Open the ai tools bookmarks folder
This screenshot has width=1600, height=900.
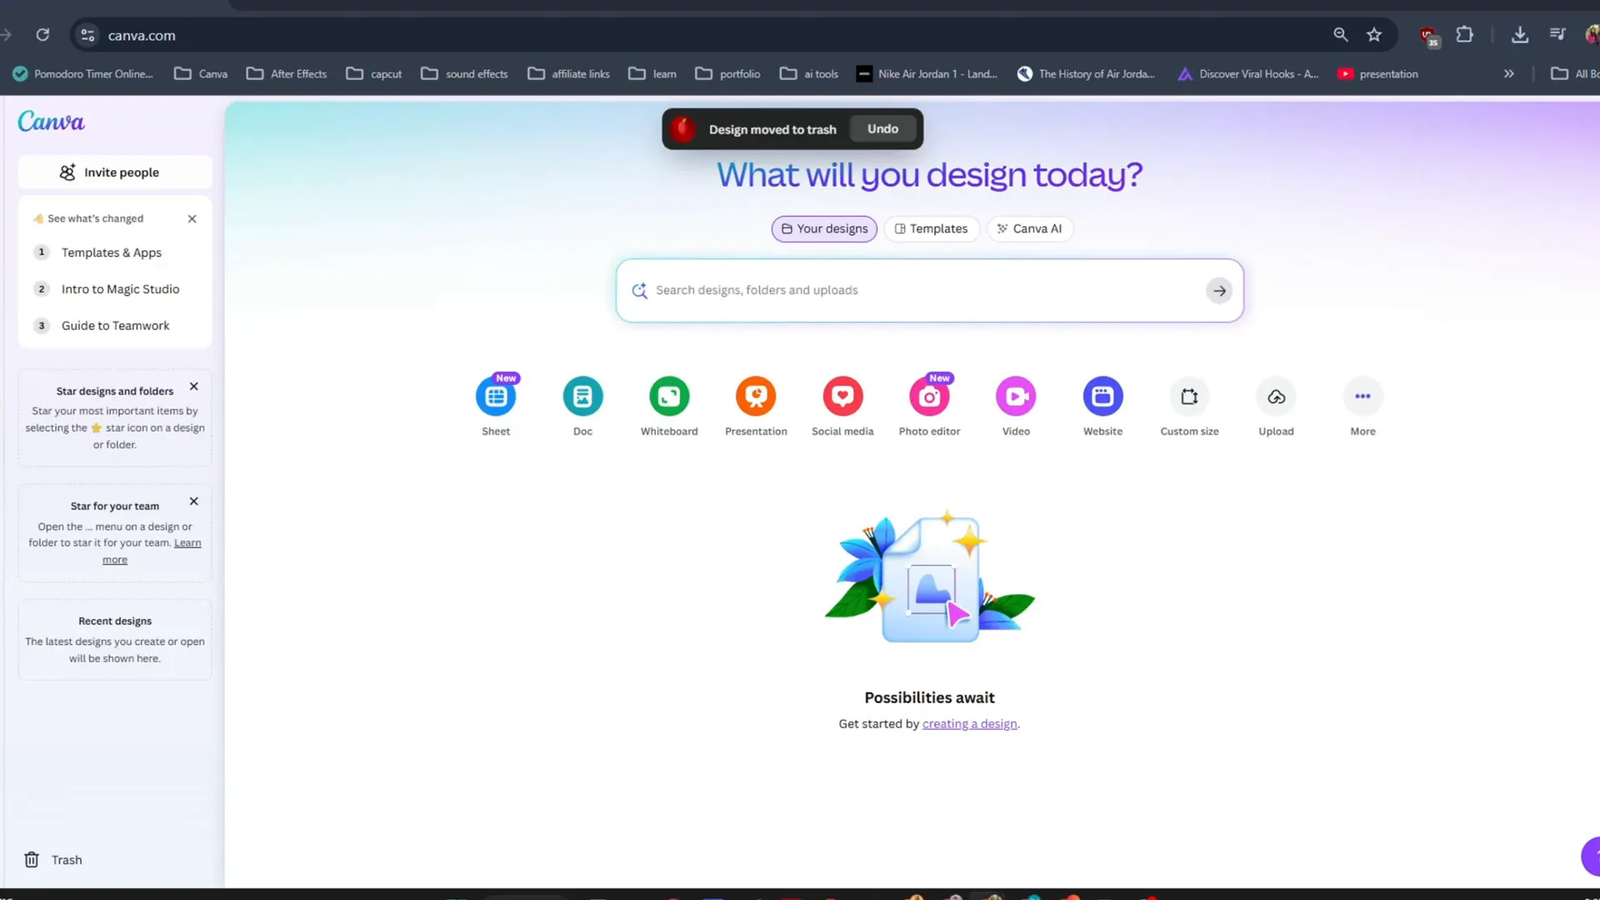(x=809, y=74)
